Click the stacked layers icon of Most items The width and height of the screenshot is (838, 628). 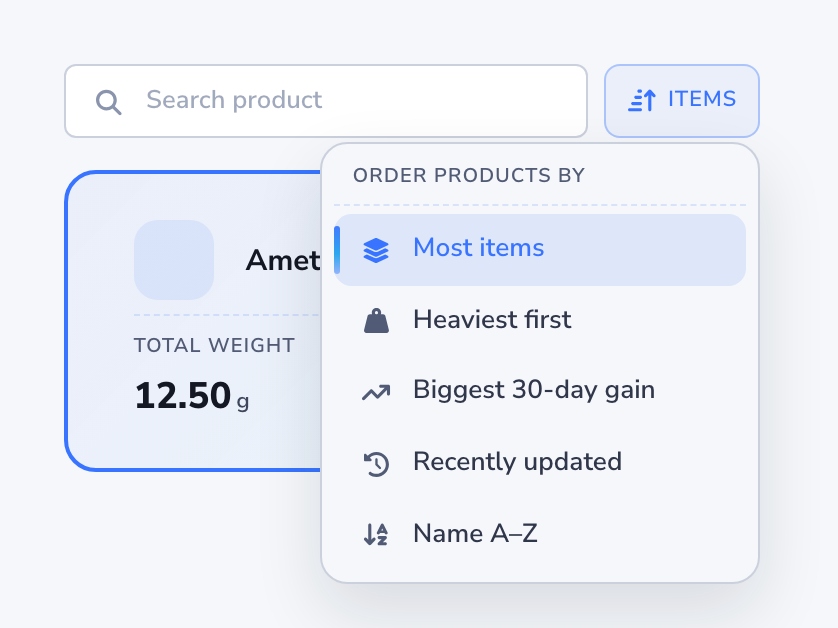376,250
